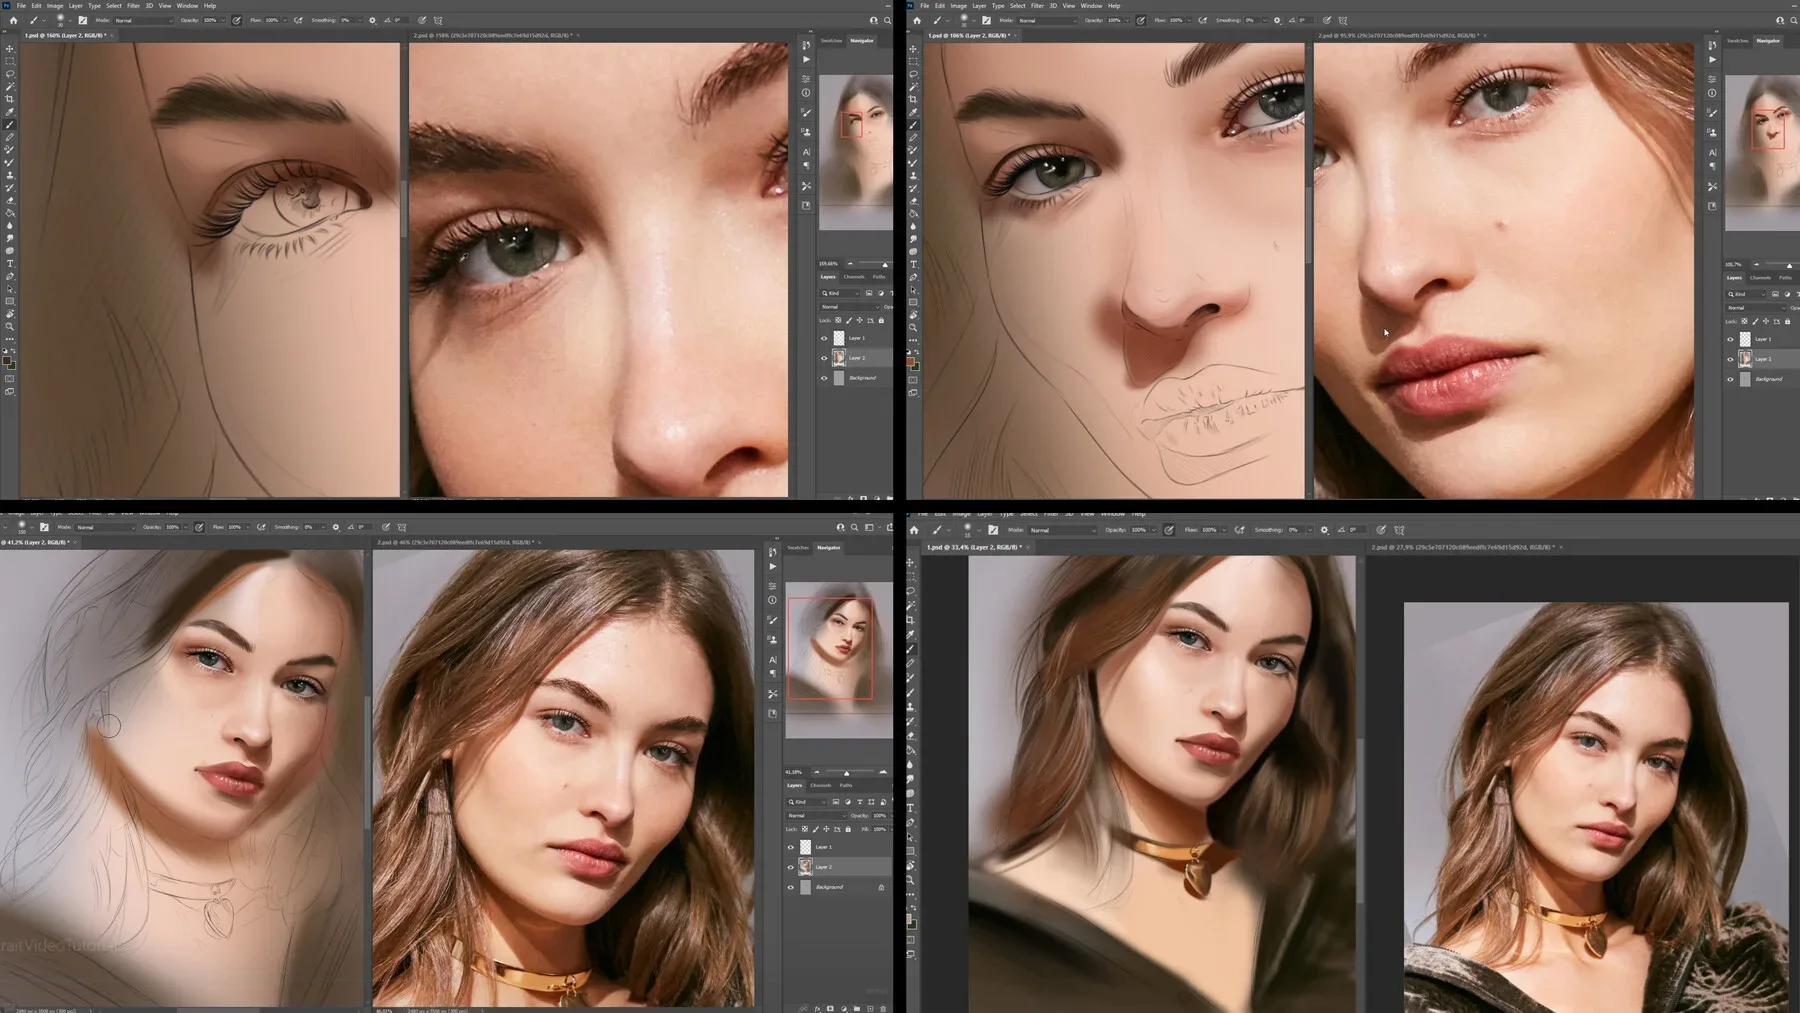This screenshot has width=1800, height=1013.
Task: Select the Type tool in top-left window toolbar
Action: pos(10,264)
